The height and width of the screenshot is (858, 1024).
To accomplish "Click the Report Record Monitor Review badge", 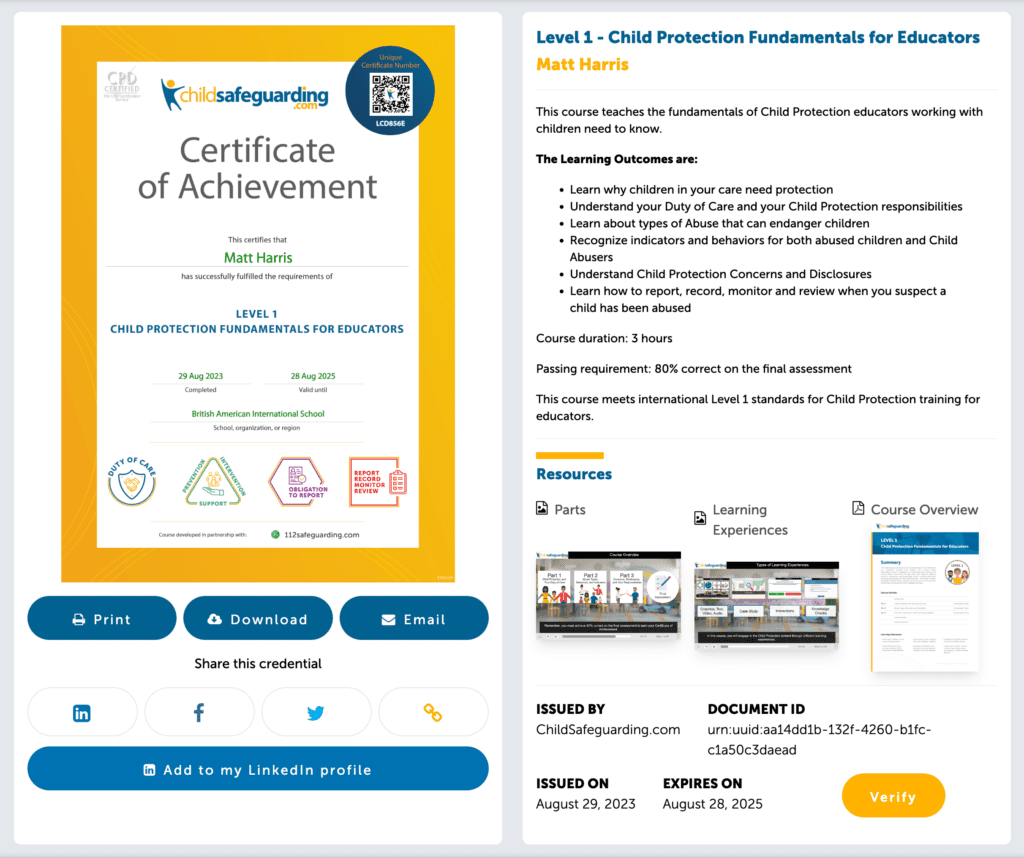I will (x=377, y=482).
